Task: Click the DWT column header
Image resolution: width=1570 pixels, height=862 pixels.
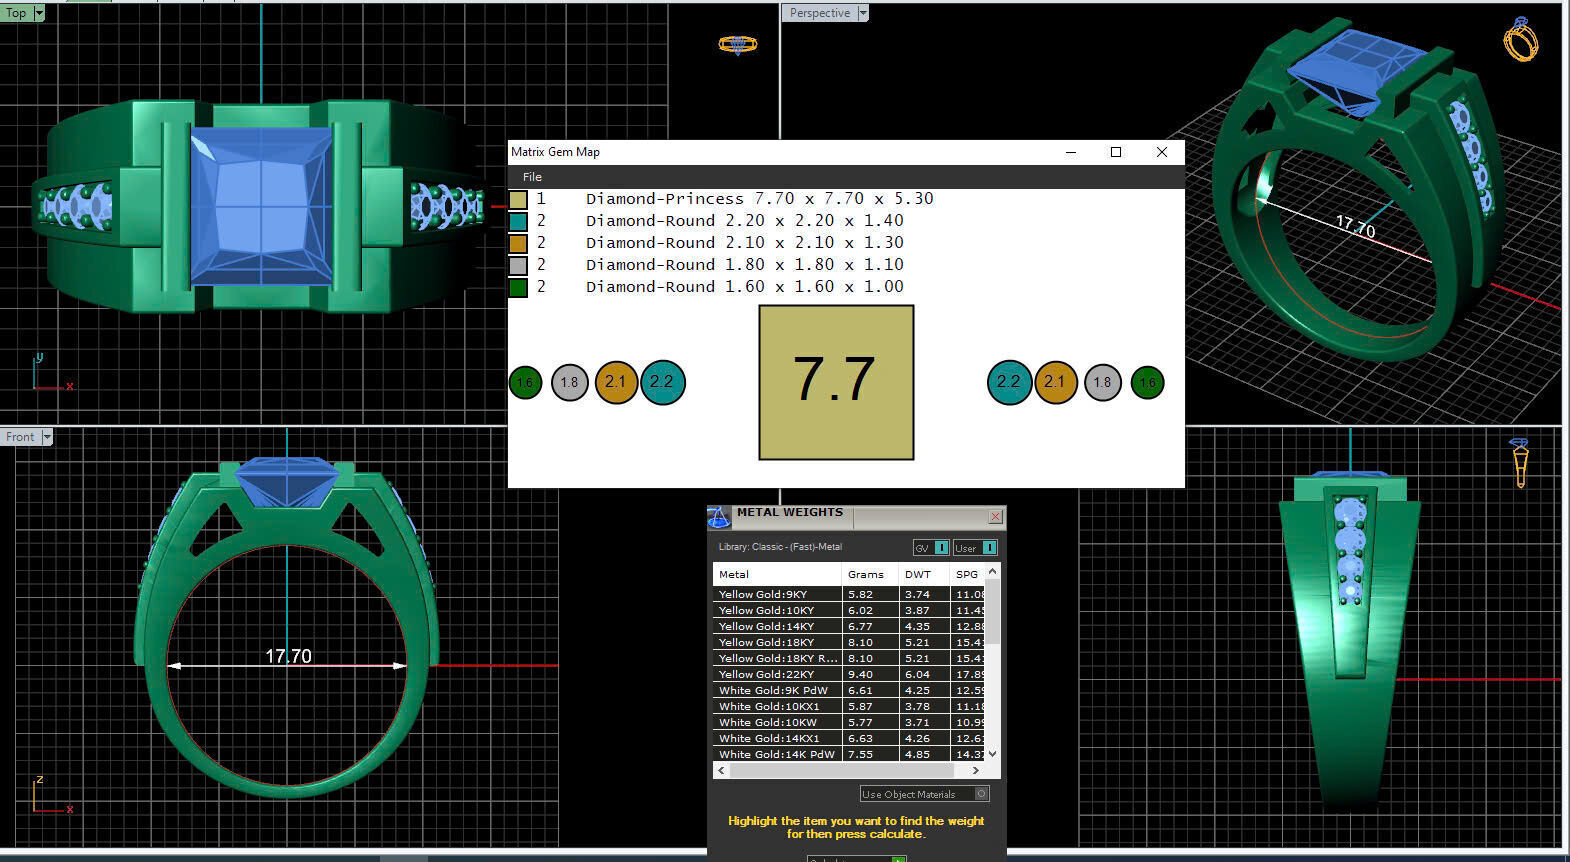Action: pyautogui.click(x=923, y=574)
